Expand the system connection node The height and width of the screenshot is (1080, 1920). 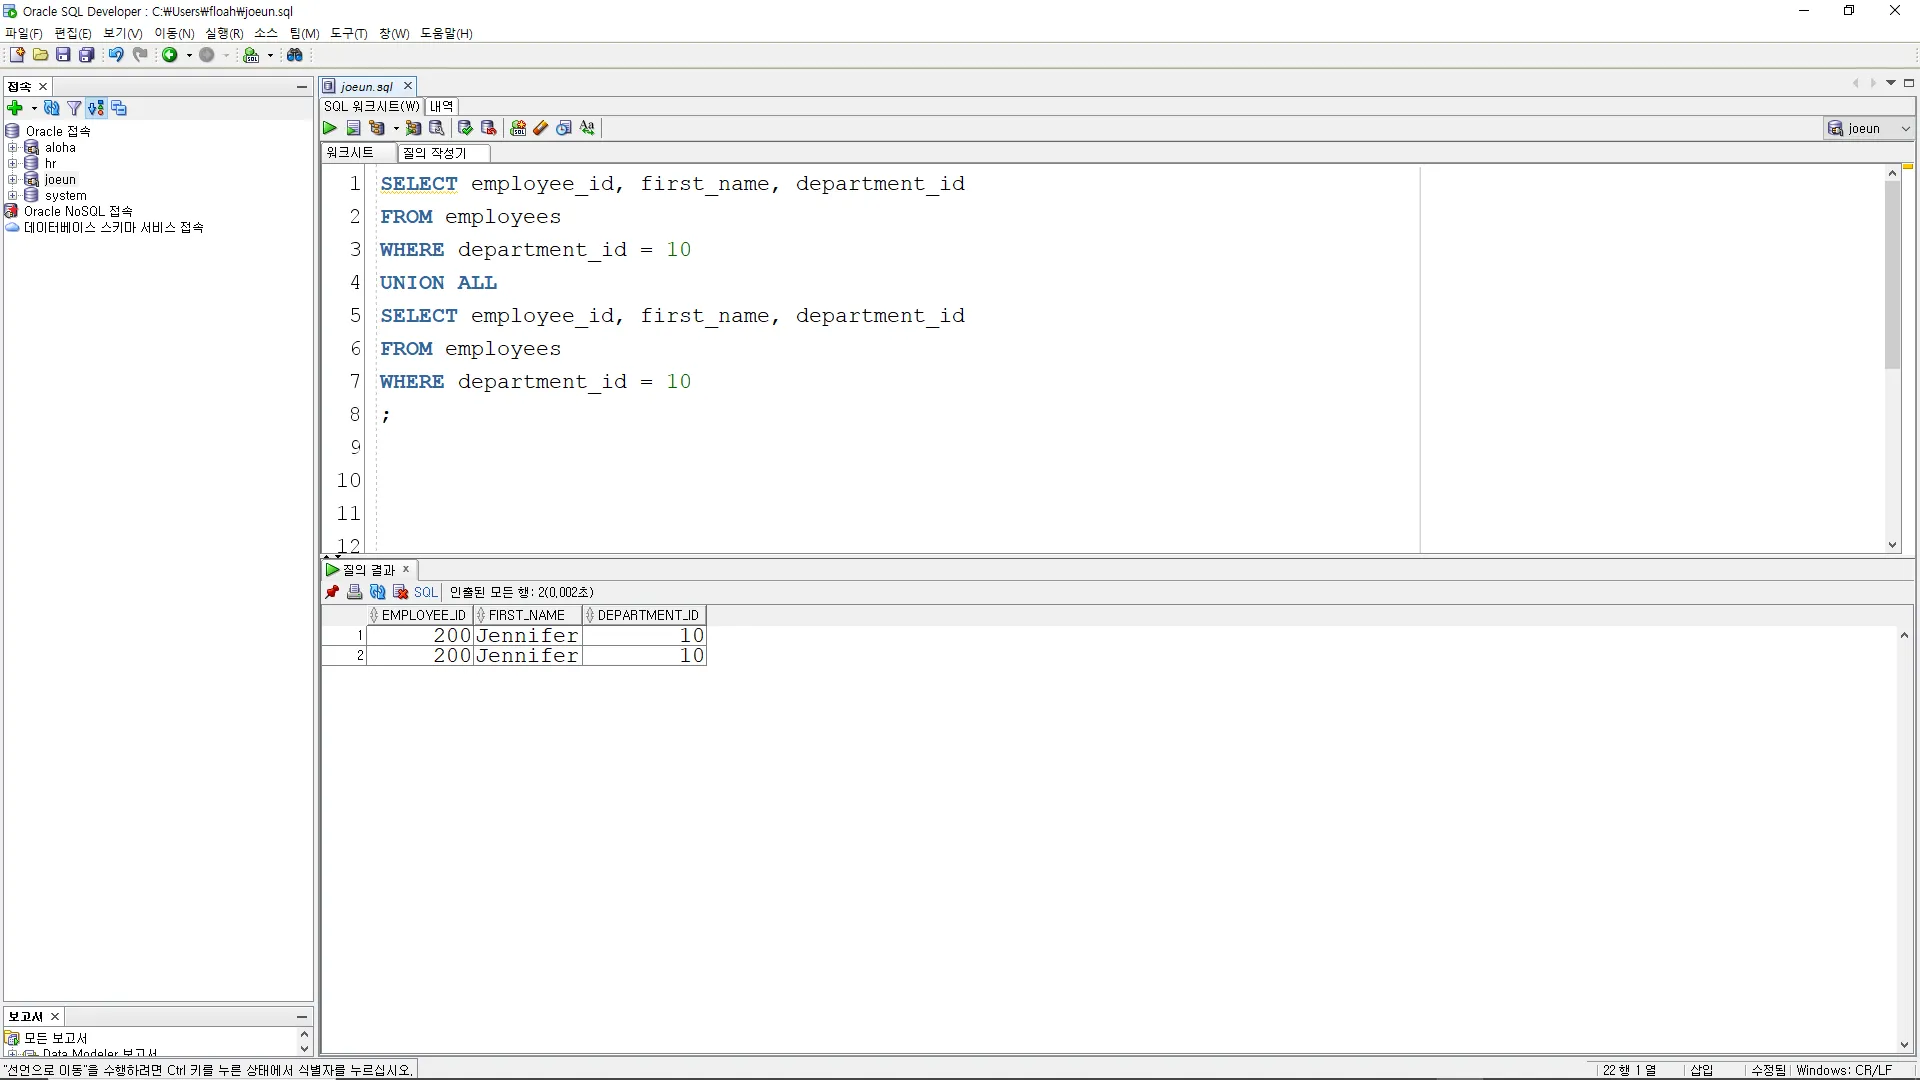point(13,196)
